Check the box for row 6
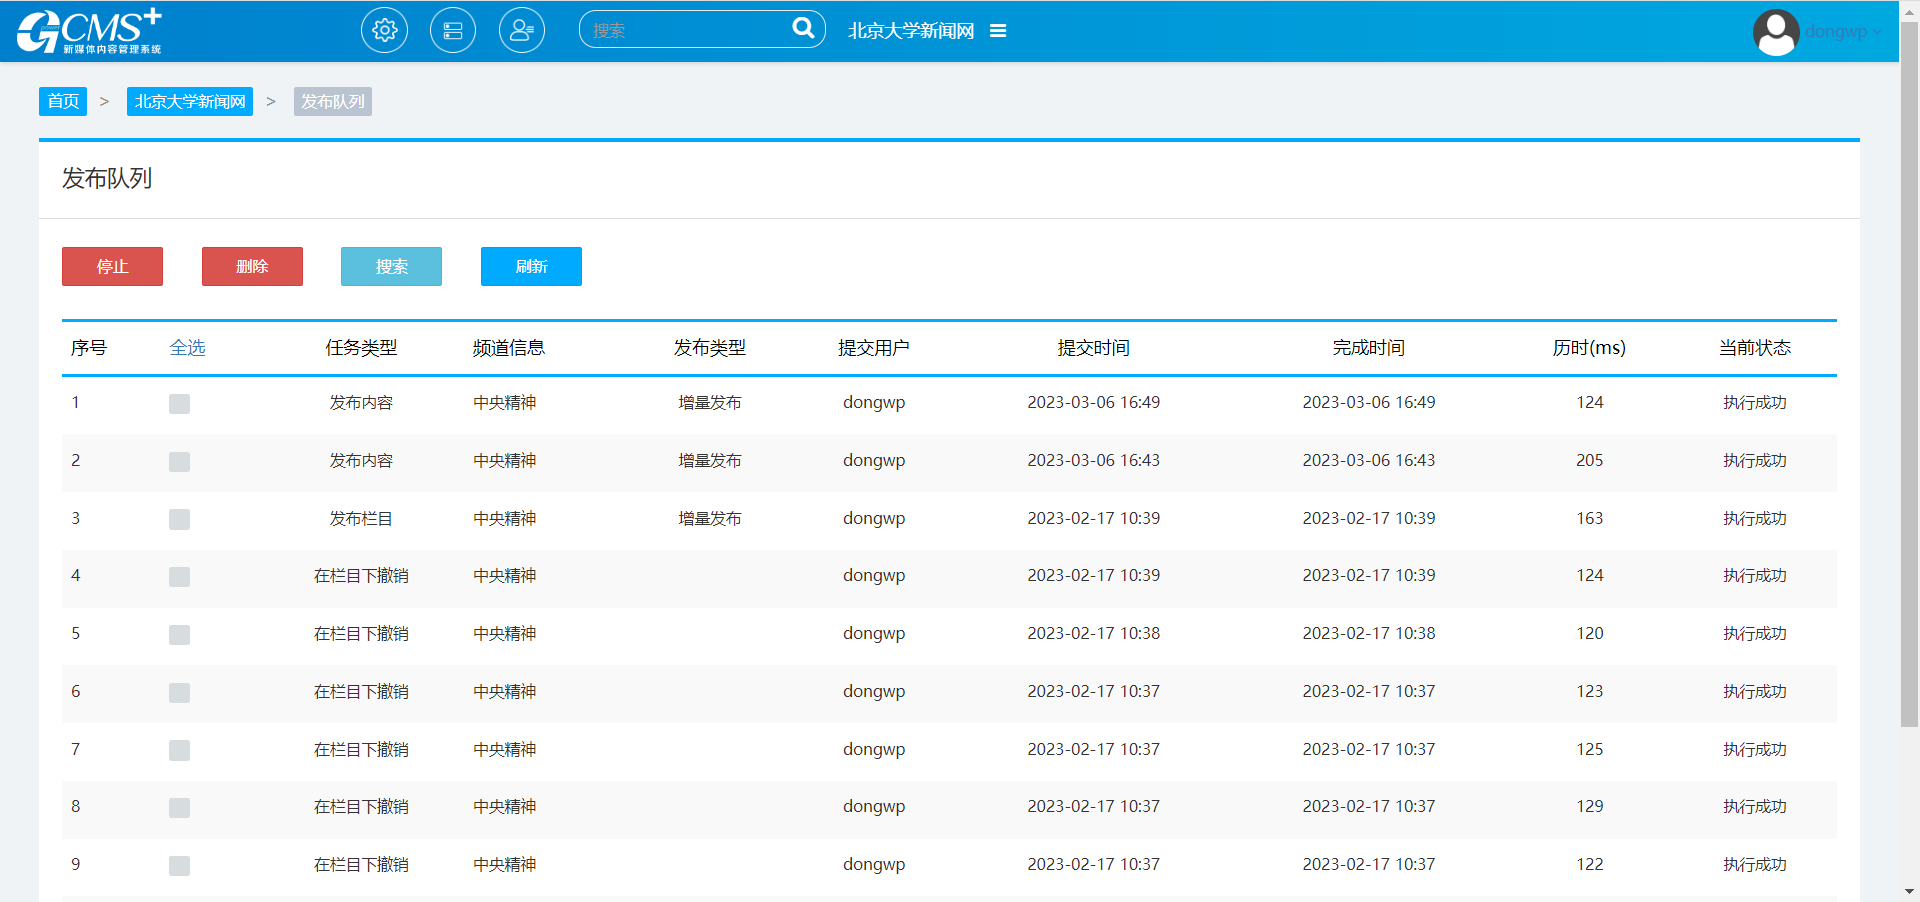Image resolution: width=1920 pixels, height=902 pixels. (179, 693)
